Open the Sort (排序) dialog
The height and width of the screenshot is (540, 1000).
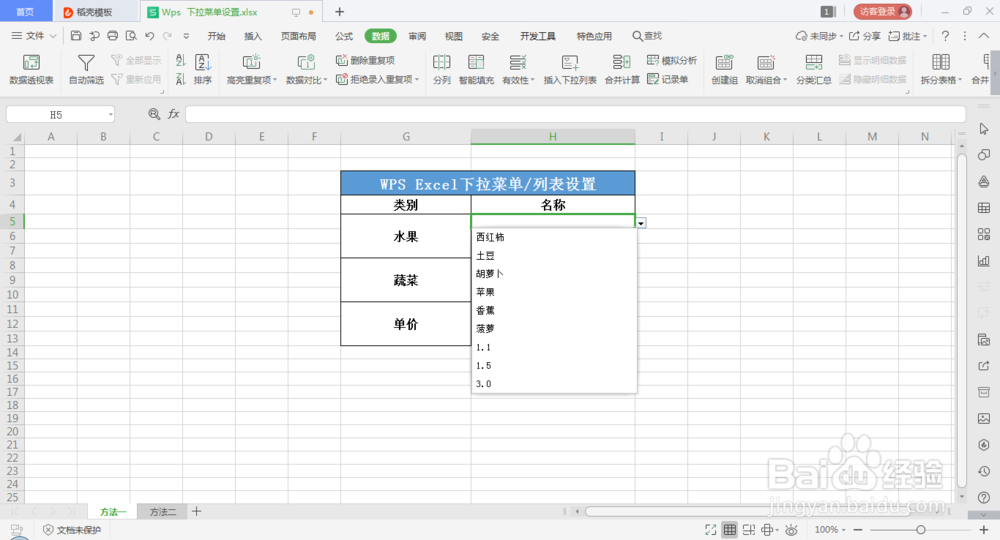click(203, 69)
